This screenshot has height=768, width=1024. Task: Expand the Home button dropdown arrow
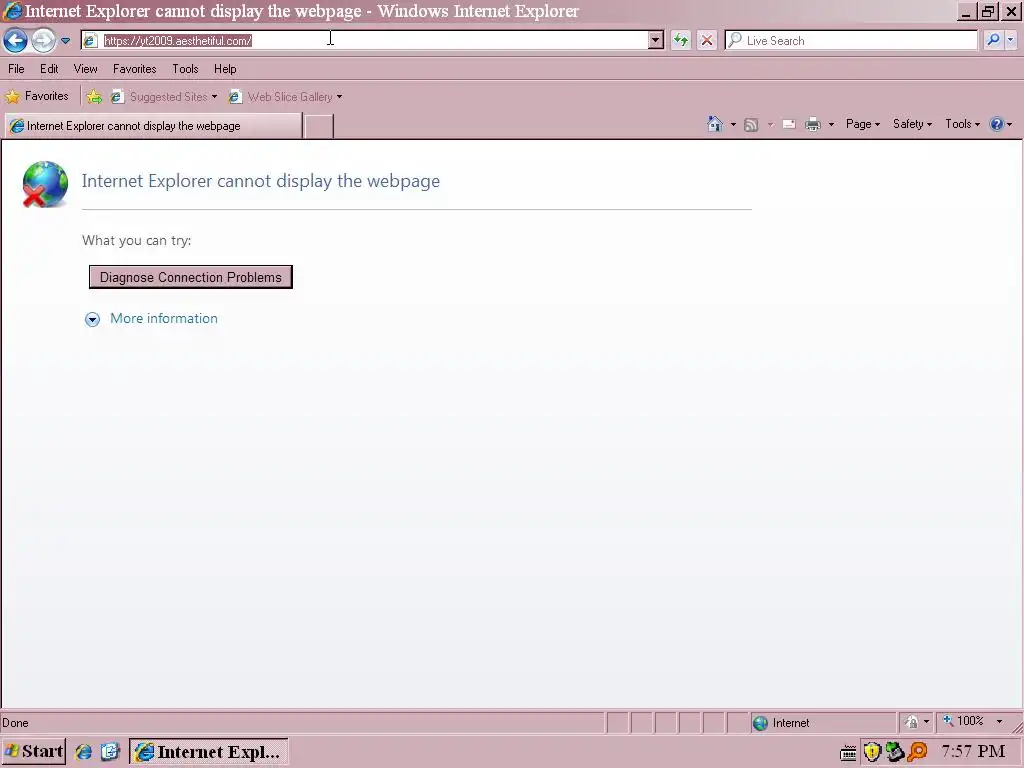(733, 124)
